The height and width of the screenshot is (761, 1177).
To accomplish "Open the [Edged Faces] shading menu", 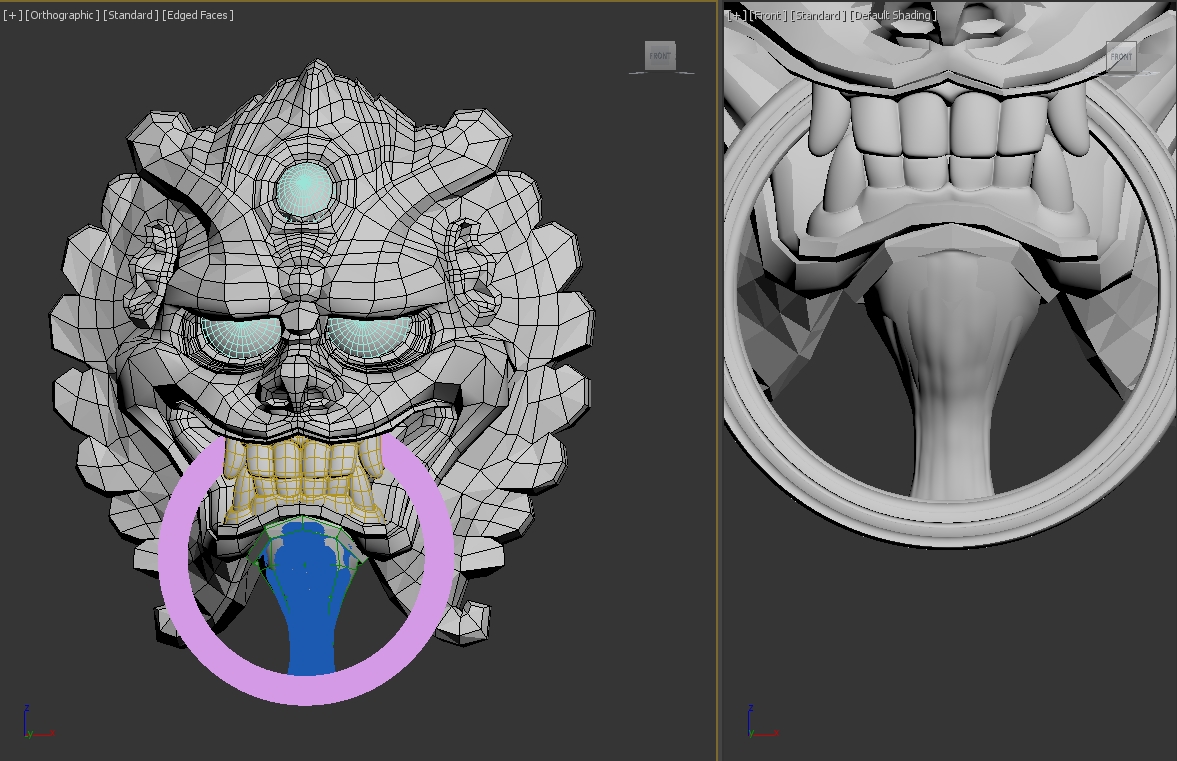I will (x=198, y=15).
